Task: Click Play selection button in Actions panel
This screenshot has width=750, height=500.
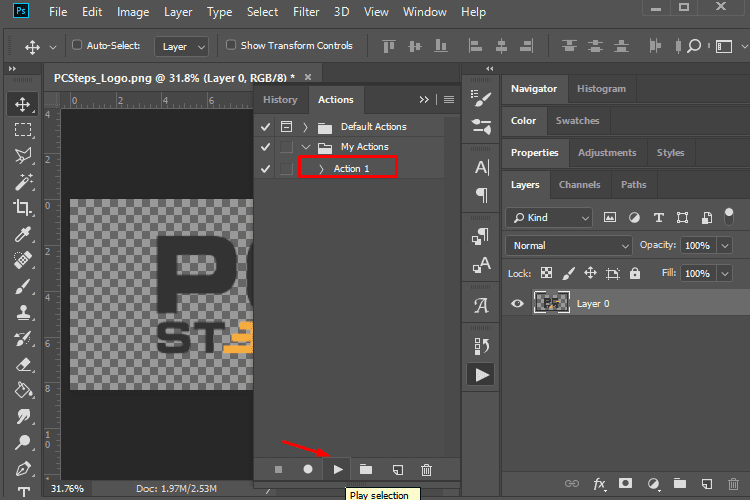Action: (x=337, y=469)
